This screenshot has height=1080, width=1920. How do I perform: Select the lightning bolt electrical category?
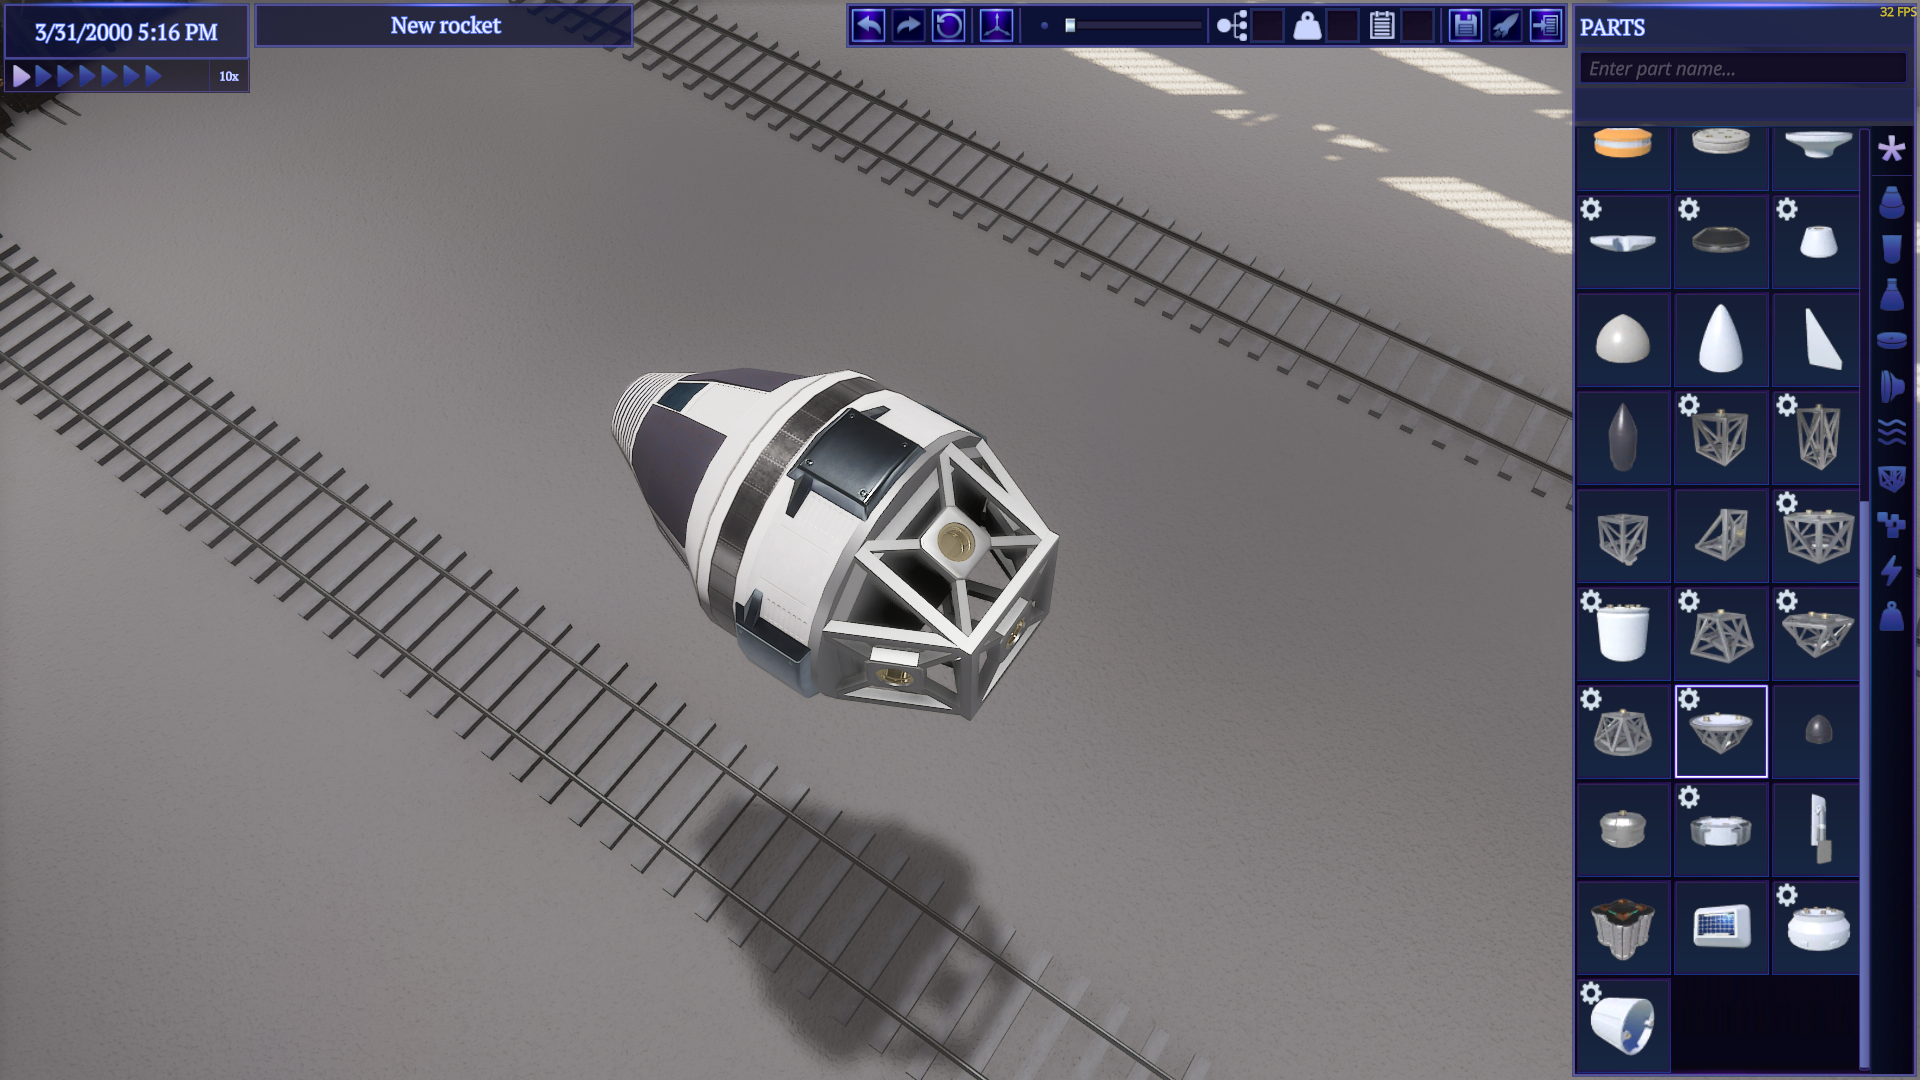[x=1891, y=570]
